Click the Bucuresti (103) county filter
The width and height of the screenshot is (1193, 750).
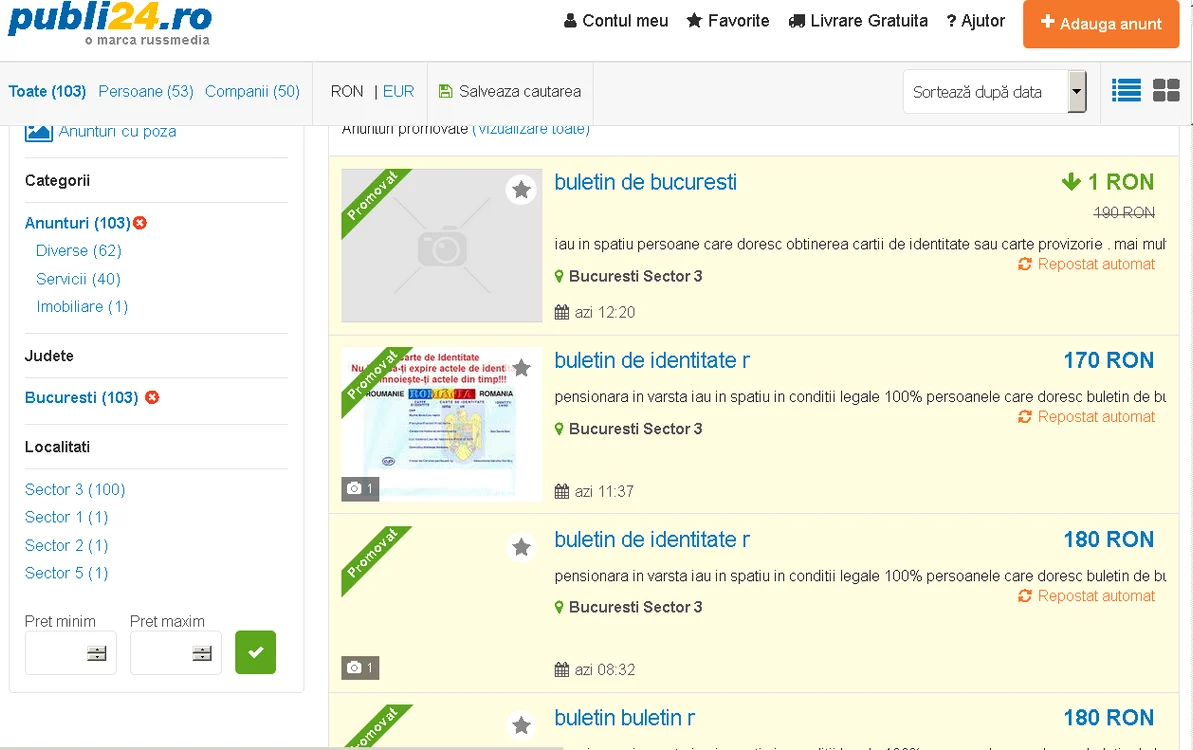[x=81, y=398]
